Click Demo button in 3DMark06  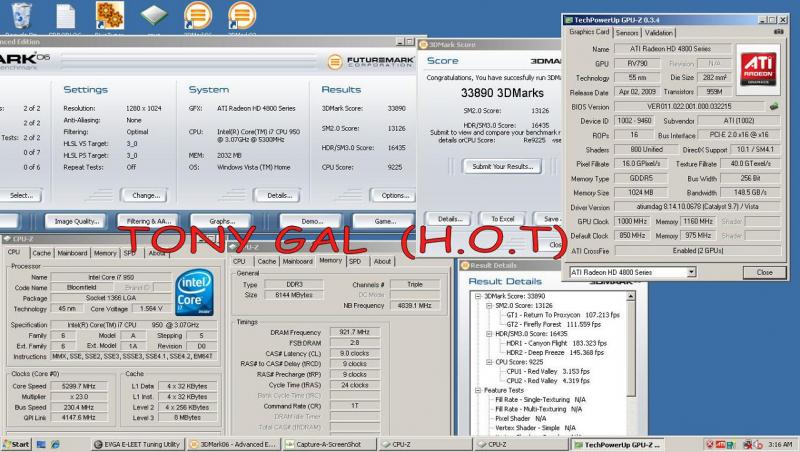point(312,221)
